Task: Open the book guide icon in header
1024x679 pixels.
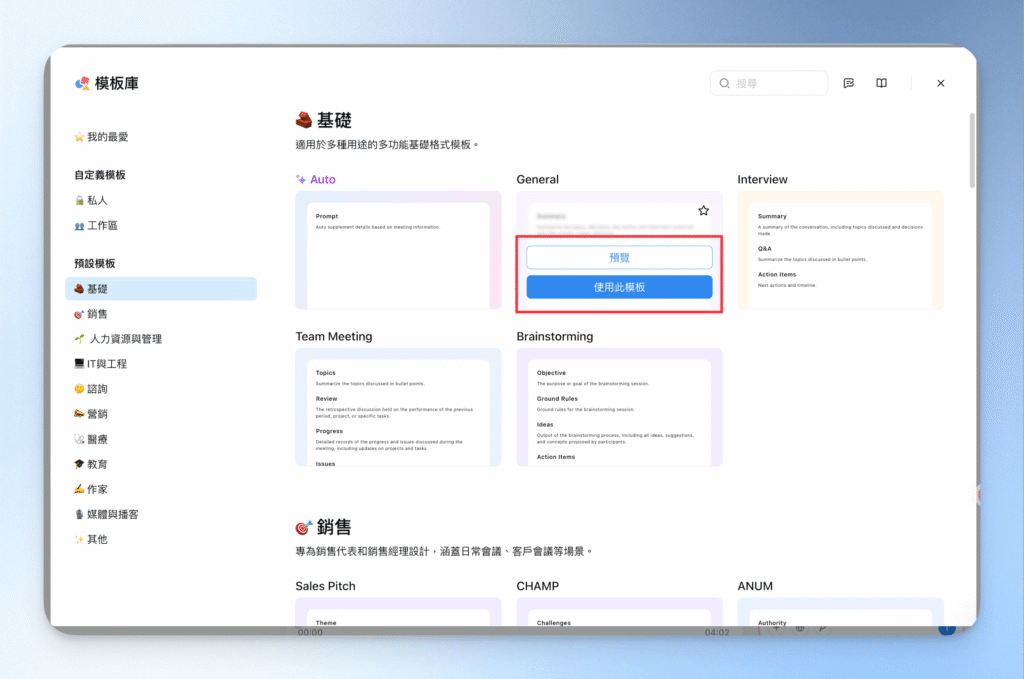Action: [x=881, y=83]
